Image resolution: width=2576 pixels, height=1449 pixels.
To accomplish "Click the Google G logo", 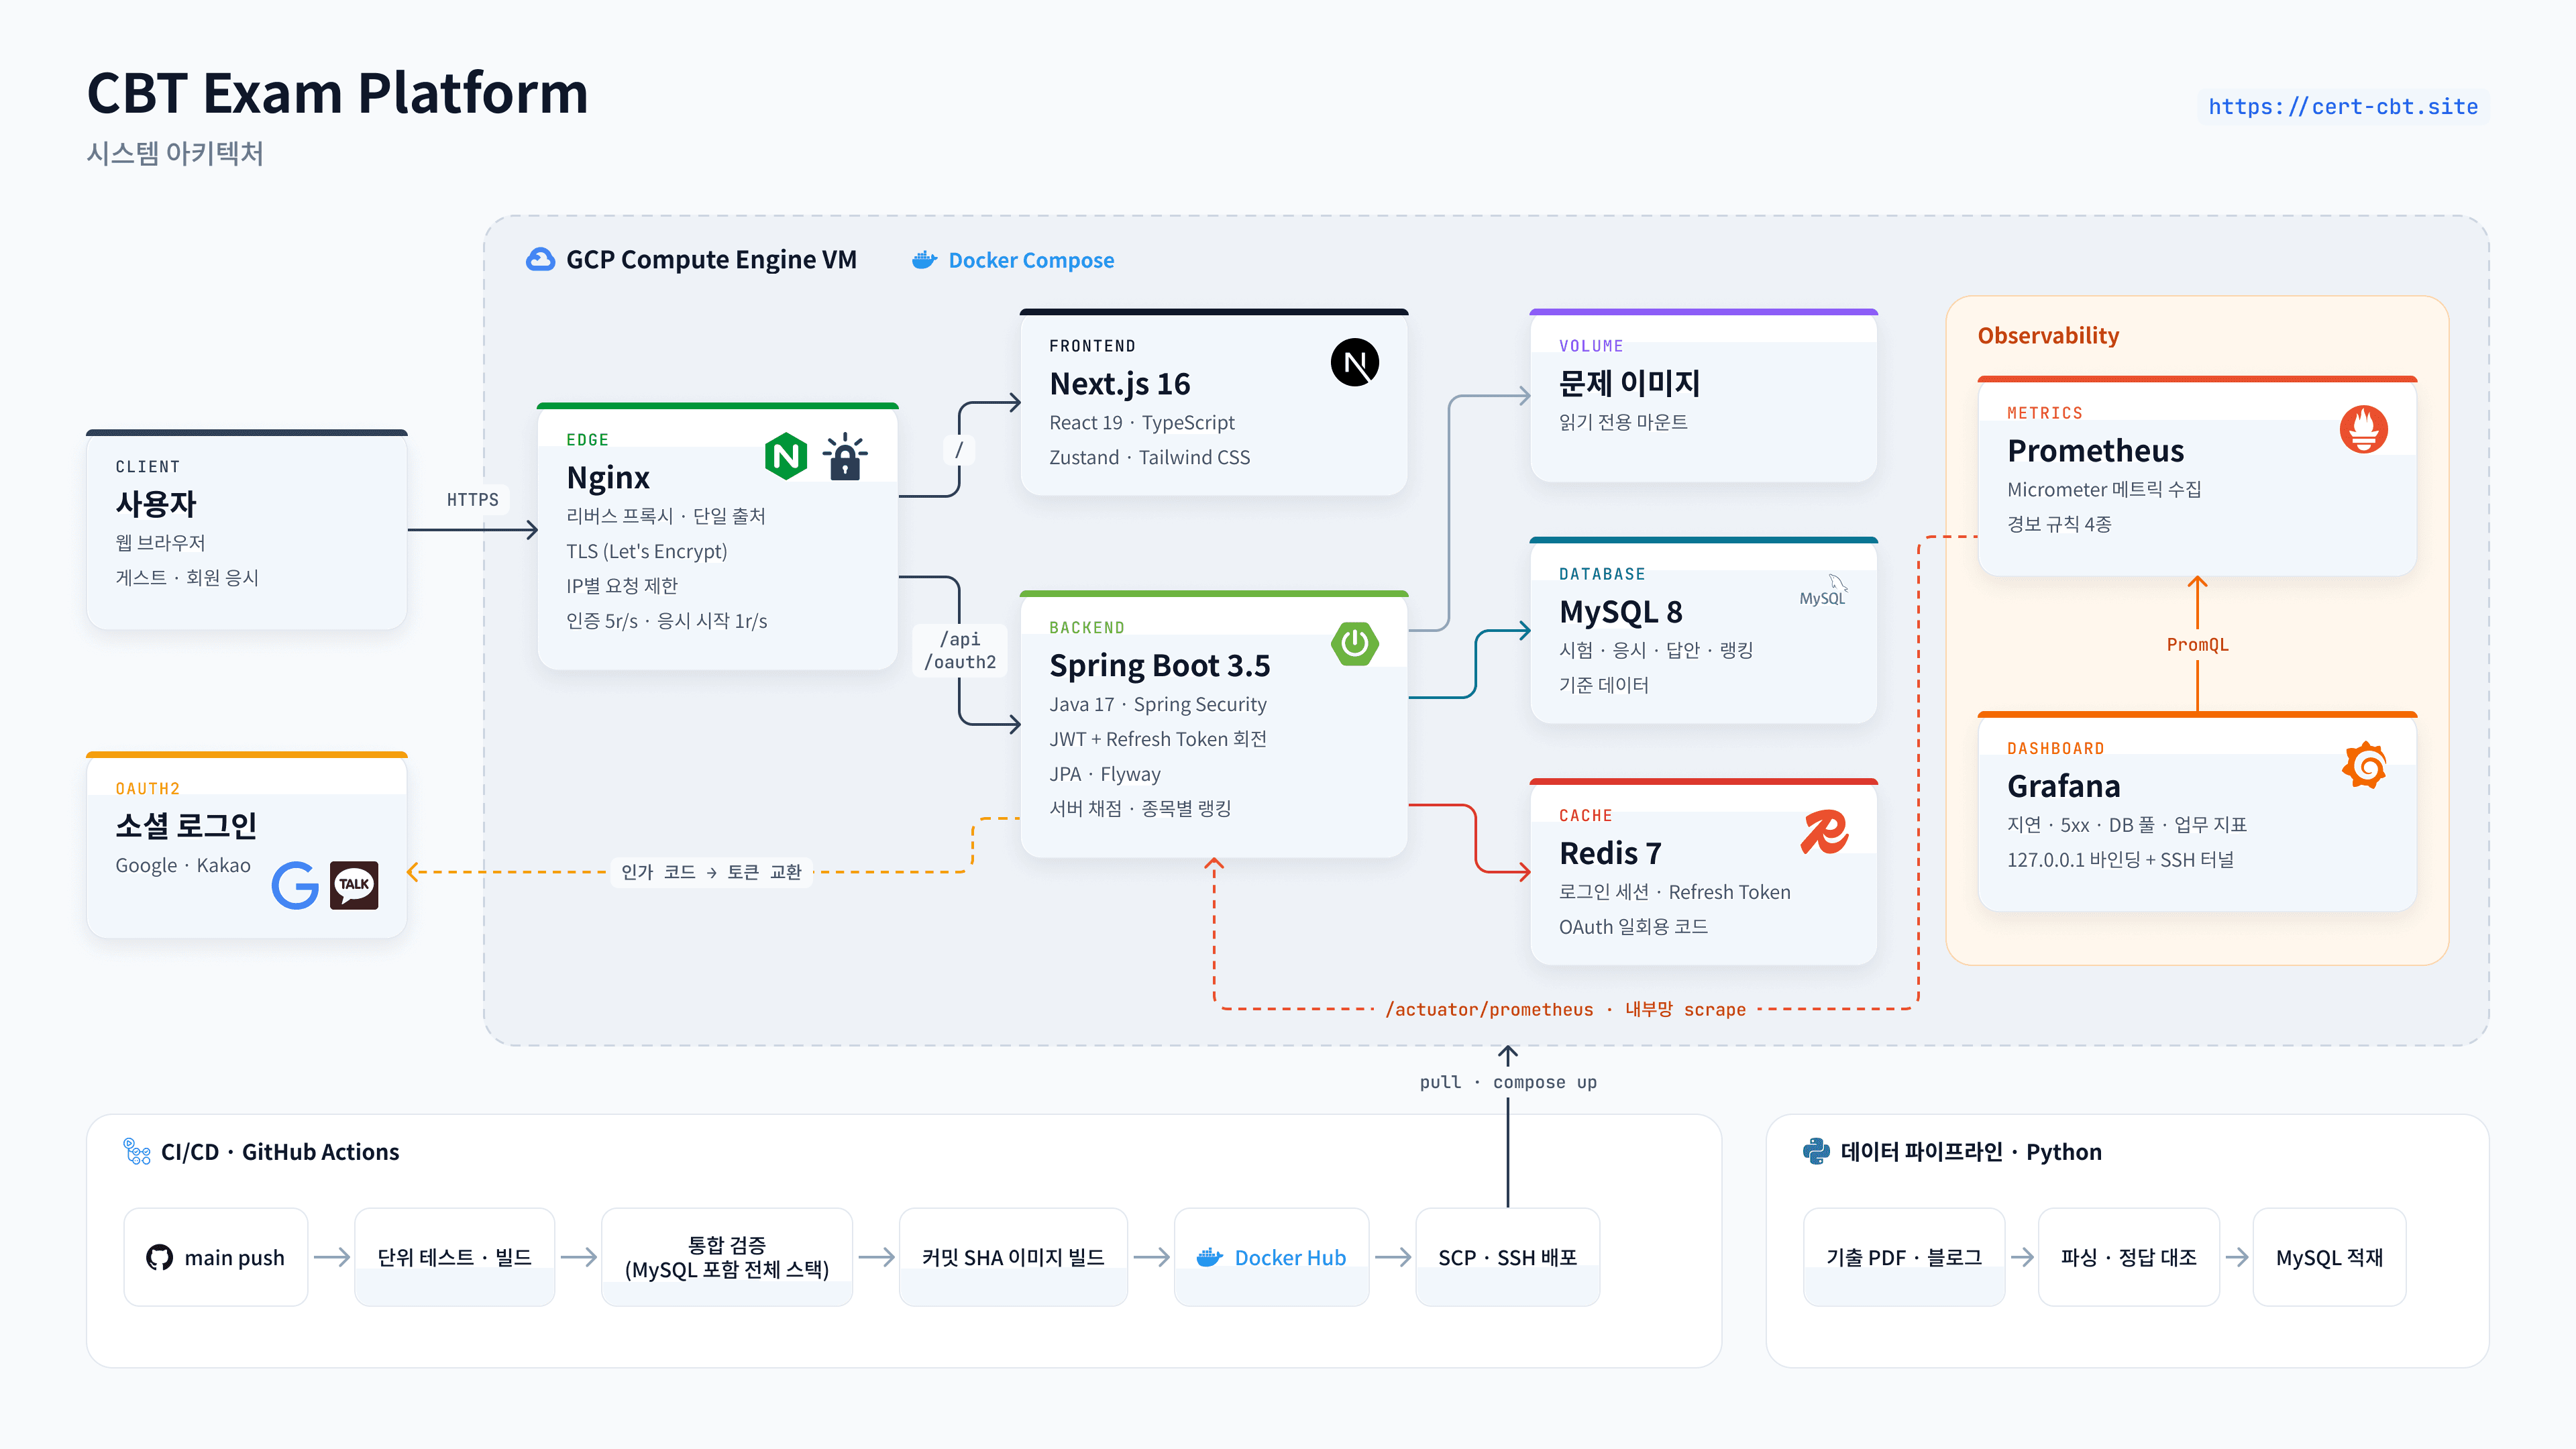I will tap(295, 885).
